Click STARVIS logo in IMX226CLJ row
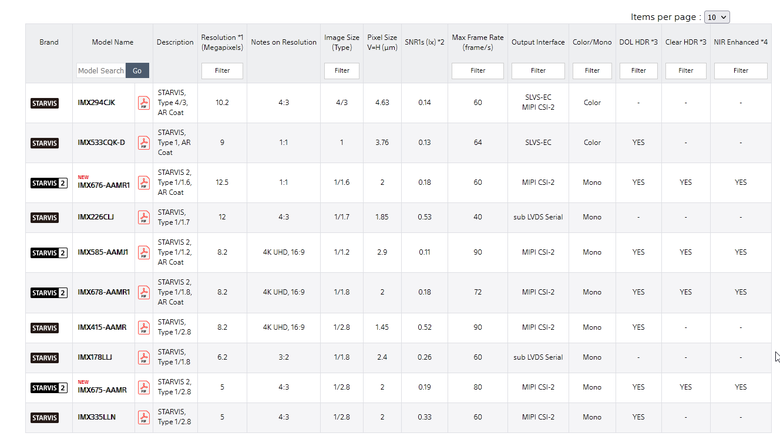 [x=45, y=218]
